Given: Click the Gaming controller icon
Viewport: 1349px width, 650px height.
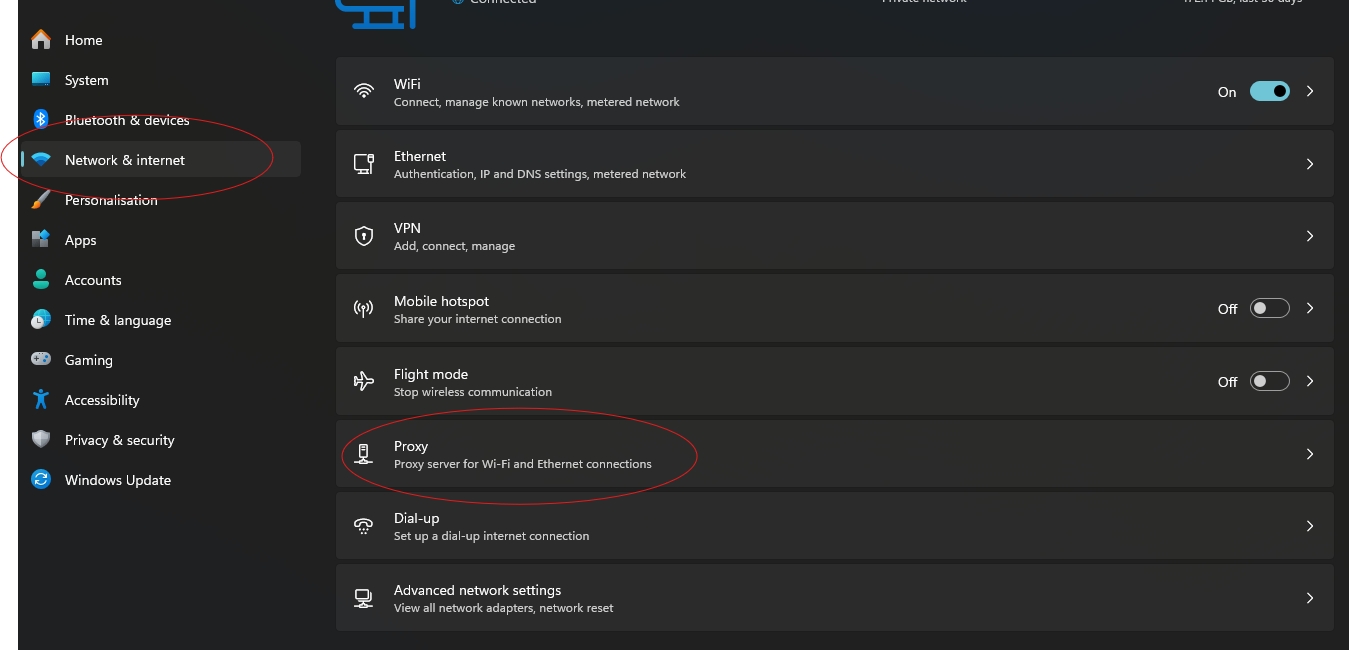Looking at the screenshot, I should point(41,360).
